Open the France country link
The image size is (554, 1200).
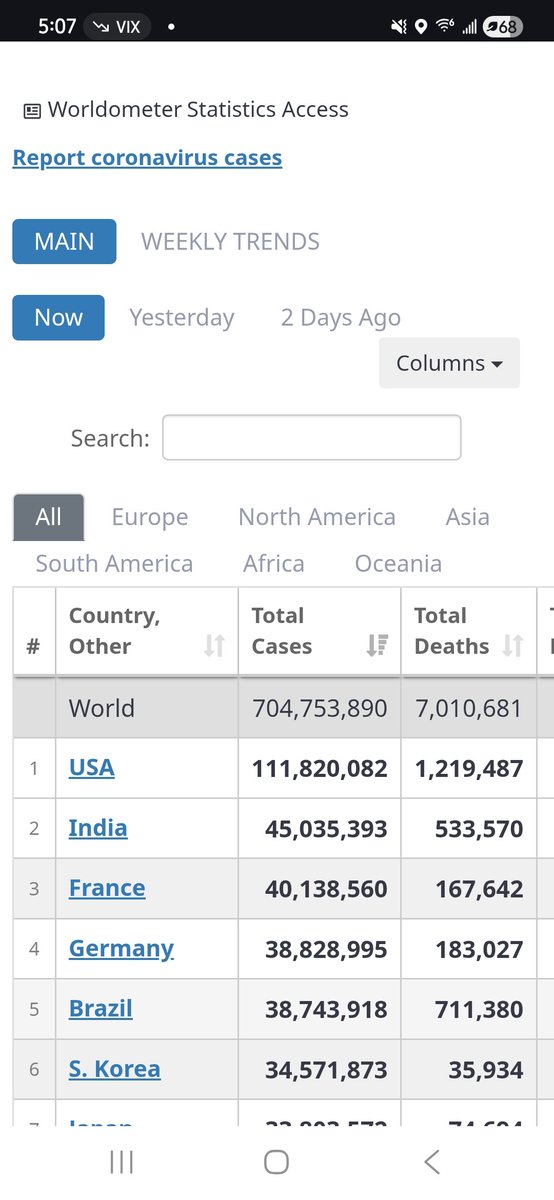point(107,888)
